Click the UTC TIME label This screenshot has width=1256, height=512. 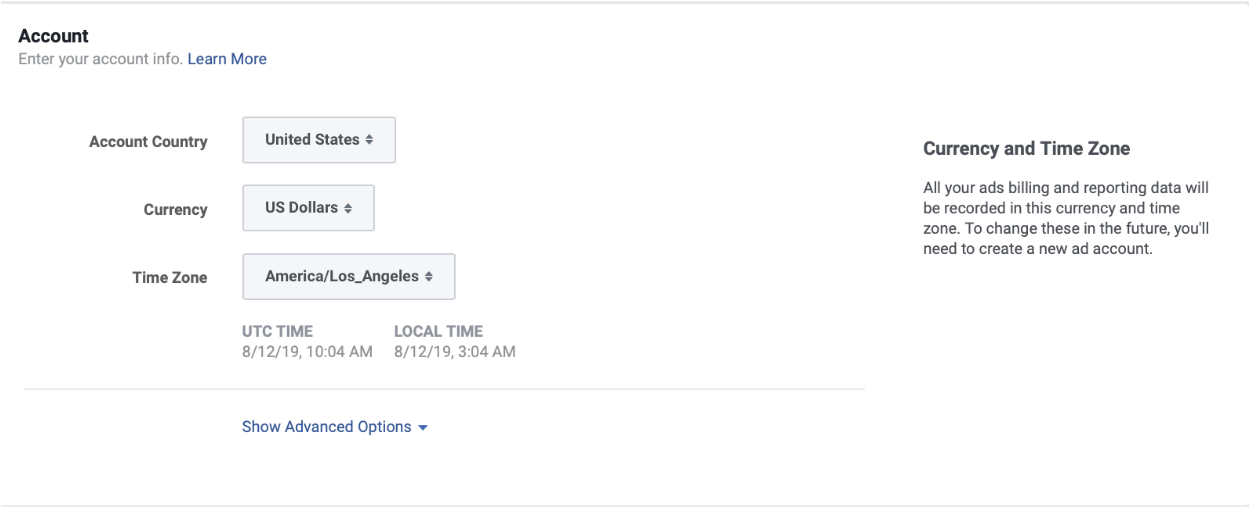pos(277,331)
